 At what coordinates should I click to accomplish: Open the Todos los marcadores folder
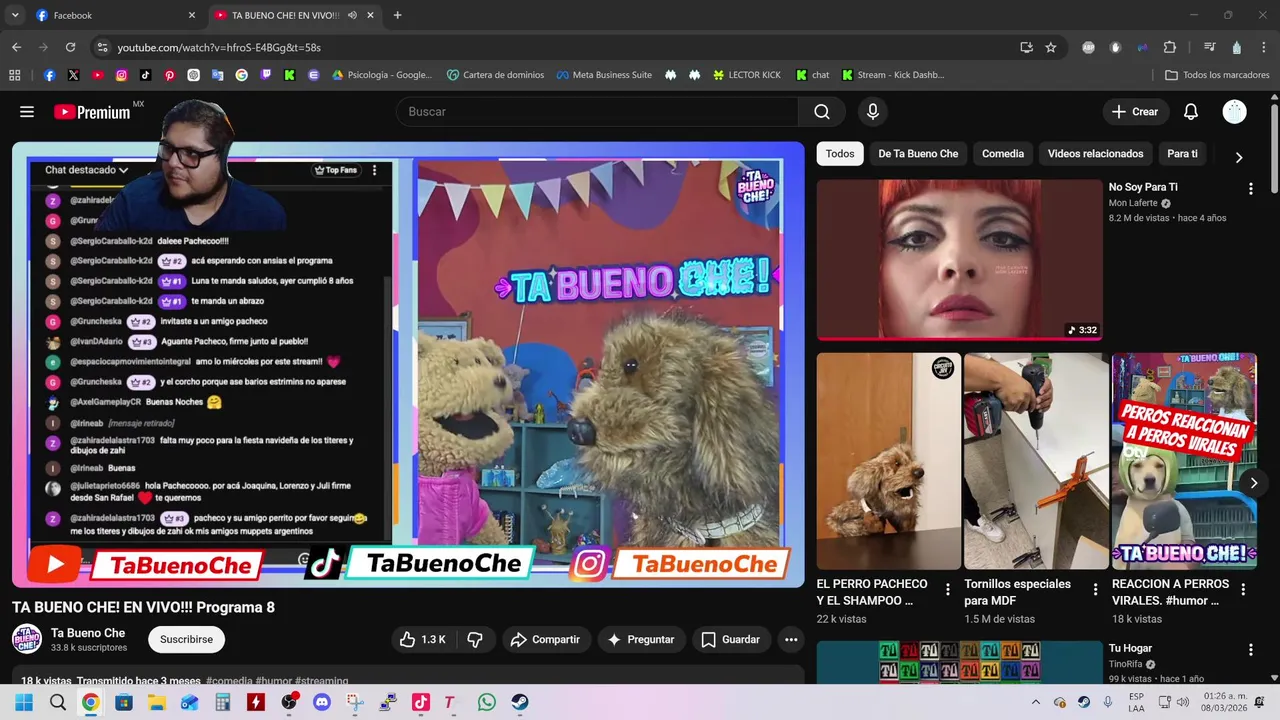(1217, 75)
